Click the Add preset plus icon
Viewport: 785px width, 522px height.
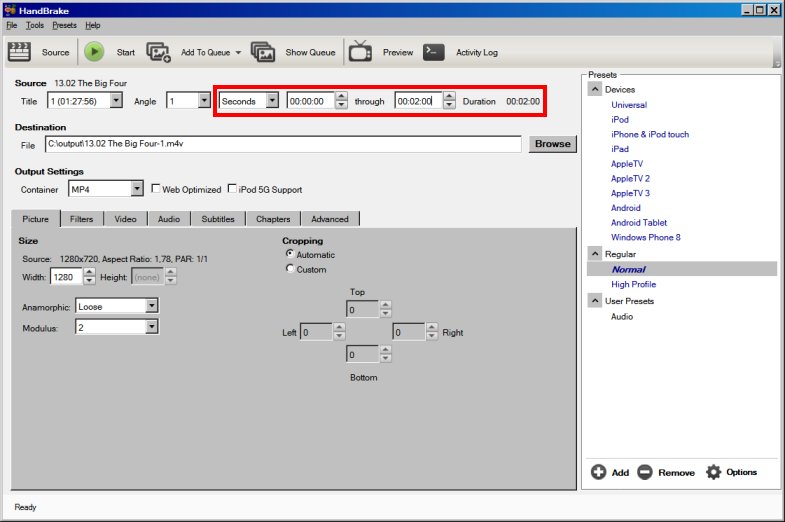pos(598,472)
